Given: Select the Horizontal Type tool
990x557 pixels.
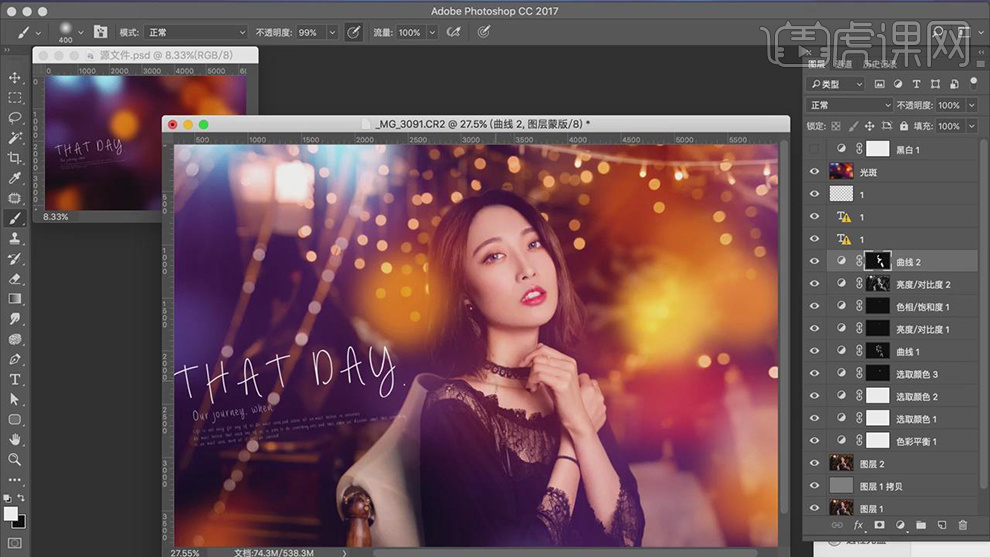Looking at the screenshot, I should point(15,379).
